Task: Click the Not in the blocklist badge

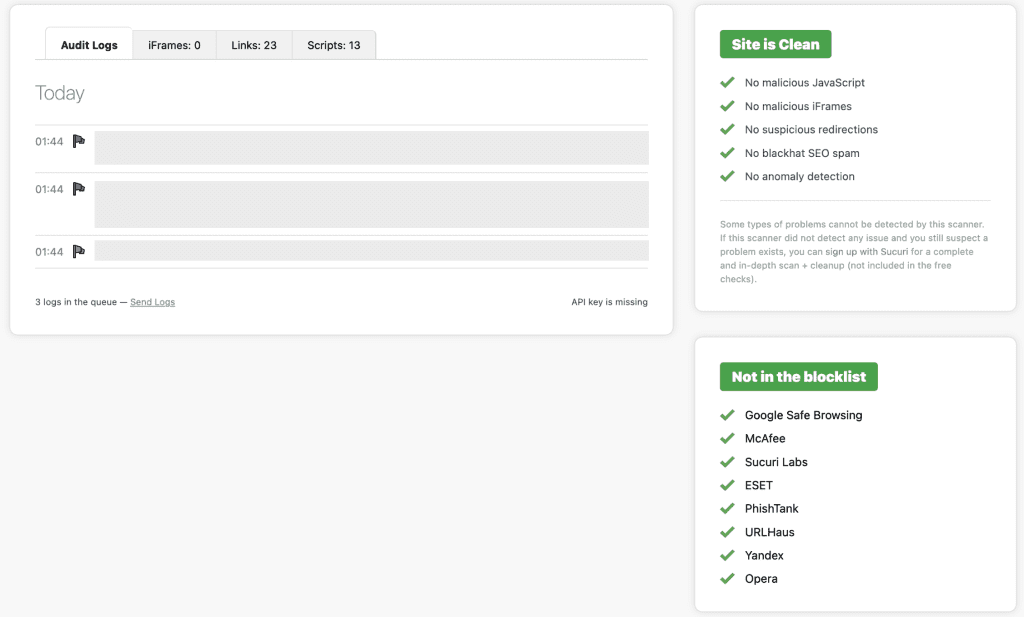Action: click(x=798, y=377)
